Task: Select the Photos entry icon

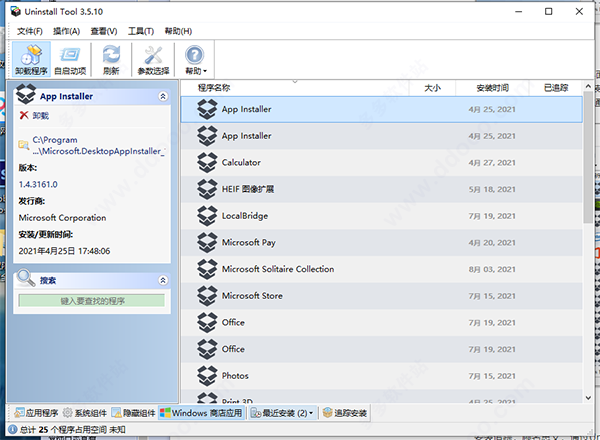Action: click(207, 376)
